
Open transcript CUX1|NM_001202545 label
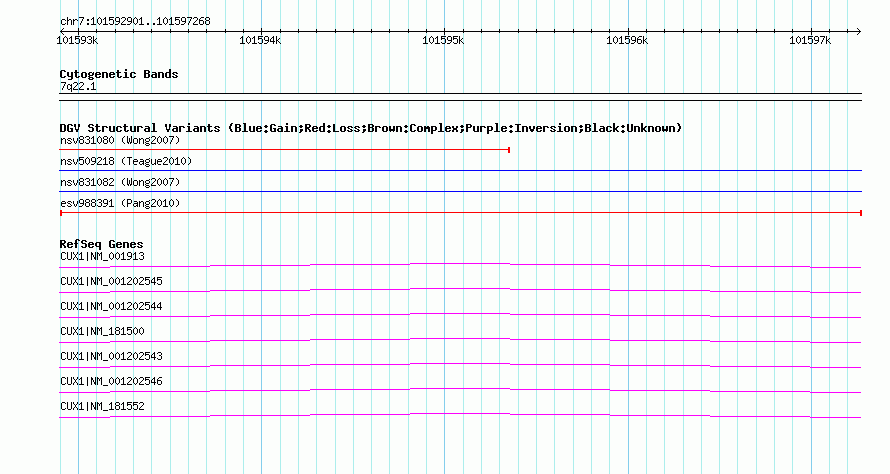coord(111,282)
